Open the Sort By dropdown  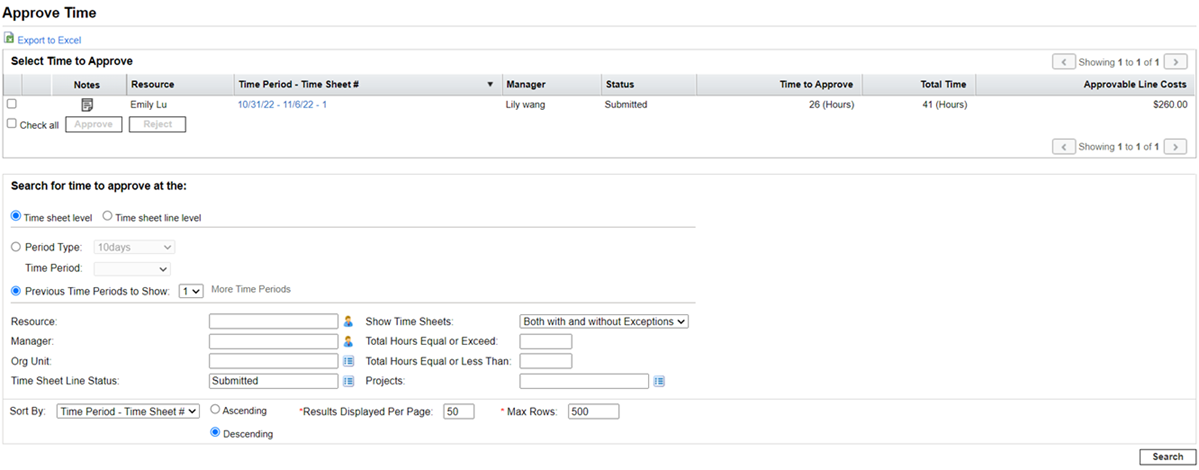tap(129, 411)
